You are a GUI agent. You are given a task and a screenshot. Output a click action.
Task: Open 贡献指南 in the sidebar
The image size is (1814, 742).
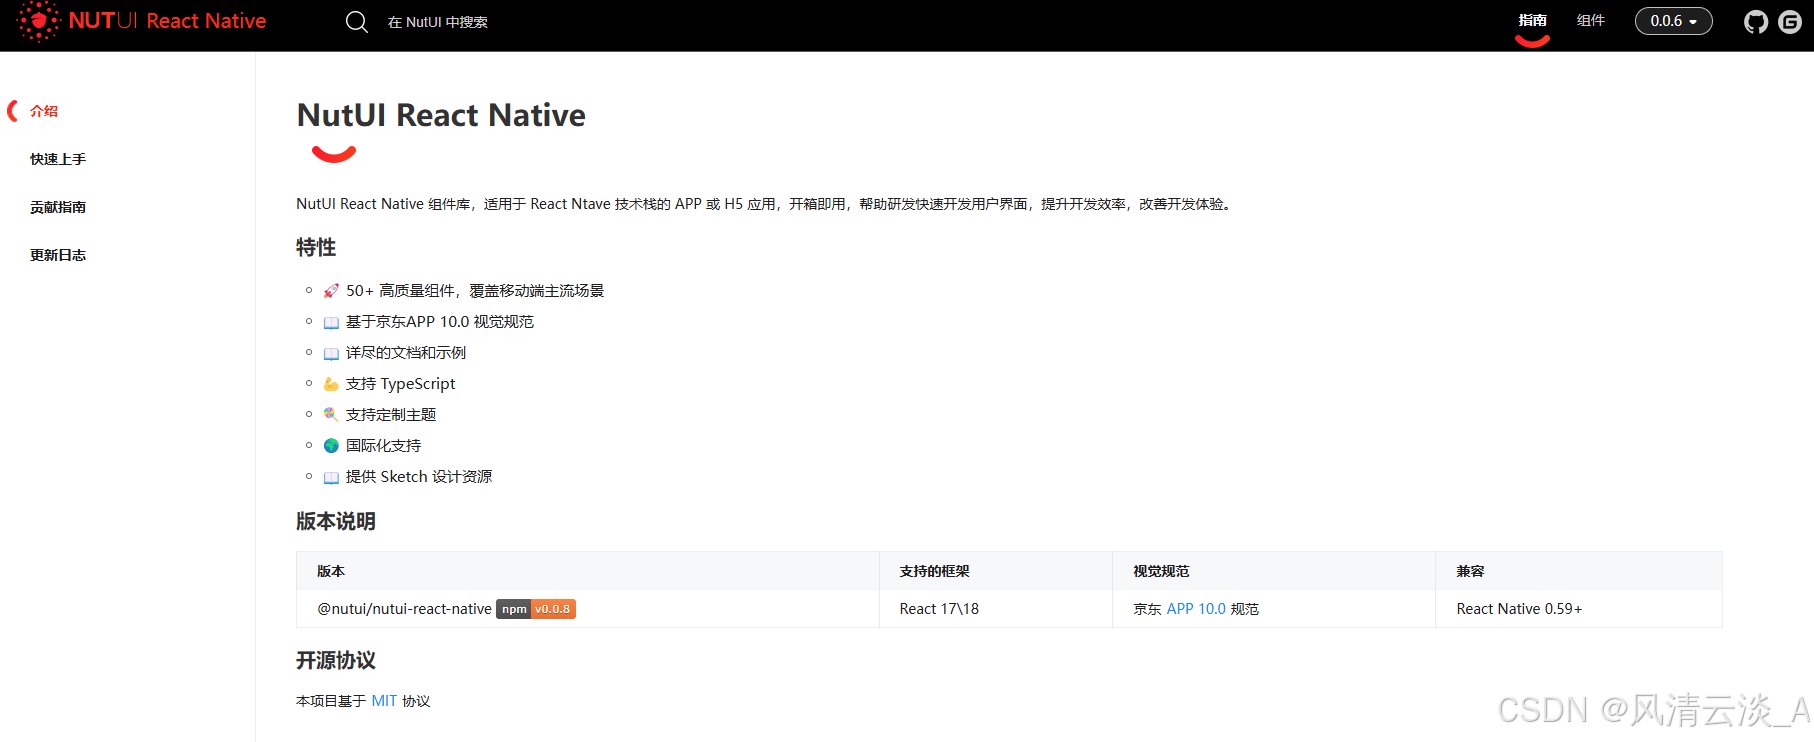(58, 207)
